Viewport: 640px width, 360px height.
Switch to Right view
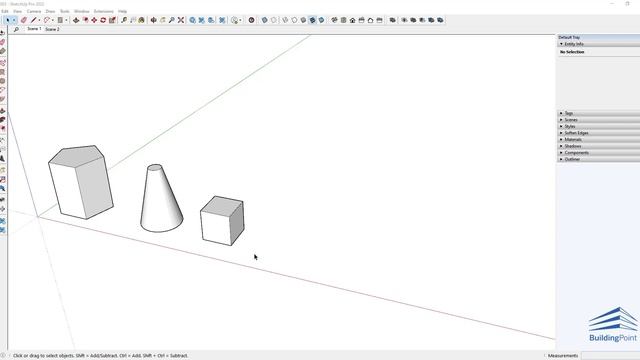[x=361, y=20]
